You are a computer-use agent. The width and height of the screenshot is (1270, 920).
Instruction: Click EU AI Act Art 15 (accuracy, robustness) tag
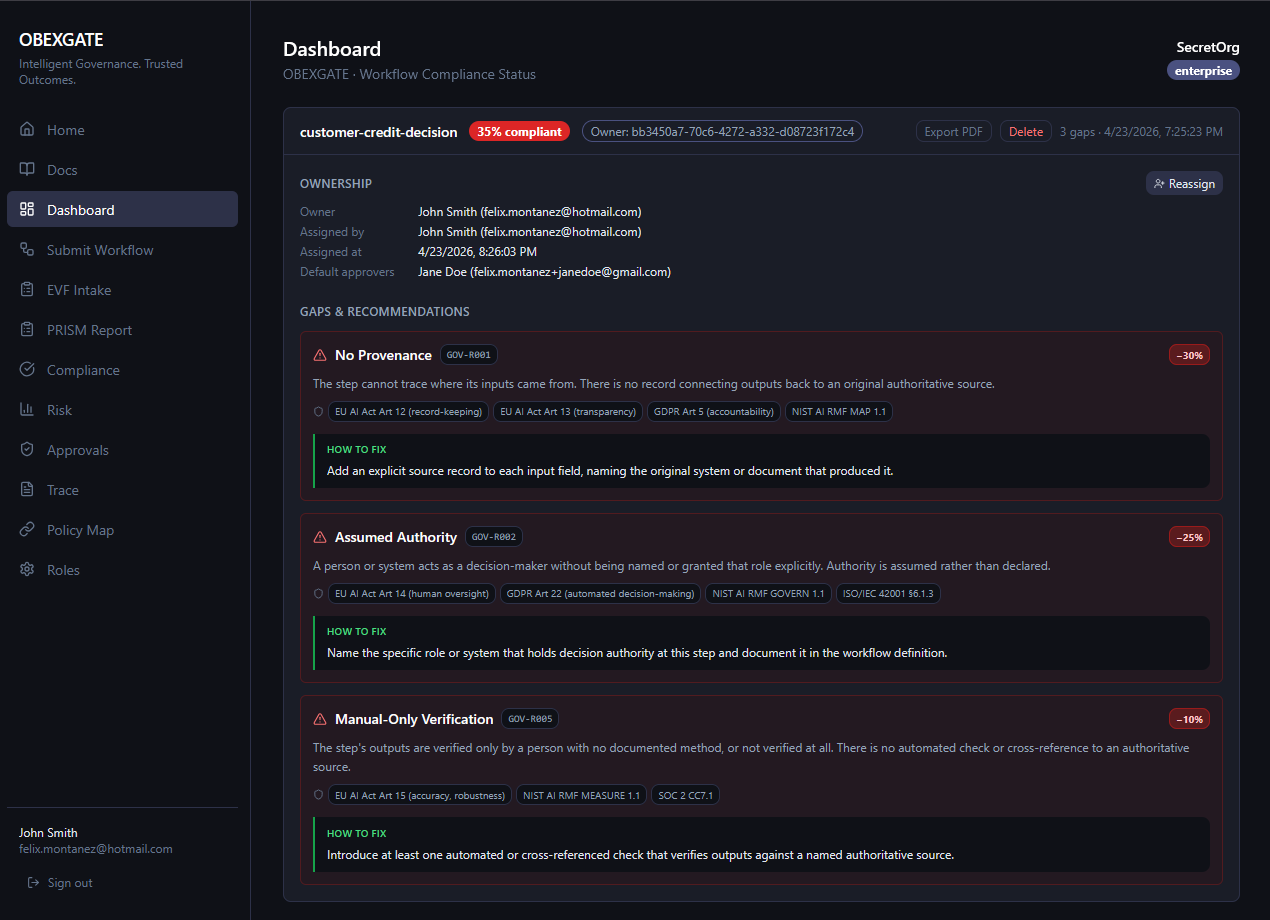(x=420, y=795)
